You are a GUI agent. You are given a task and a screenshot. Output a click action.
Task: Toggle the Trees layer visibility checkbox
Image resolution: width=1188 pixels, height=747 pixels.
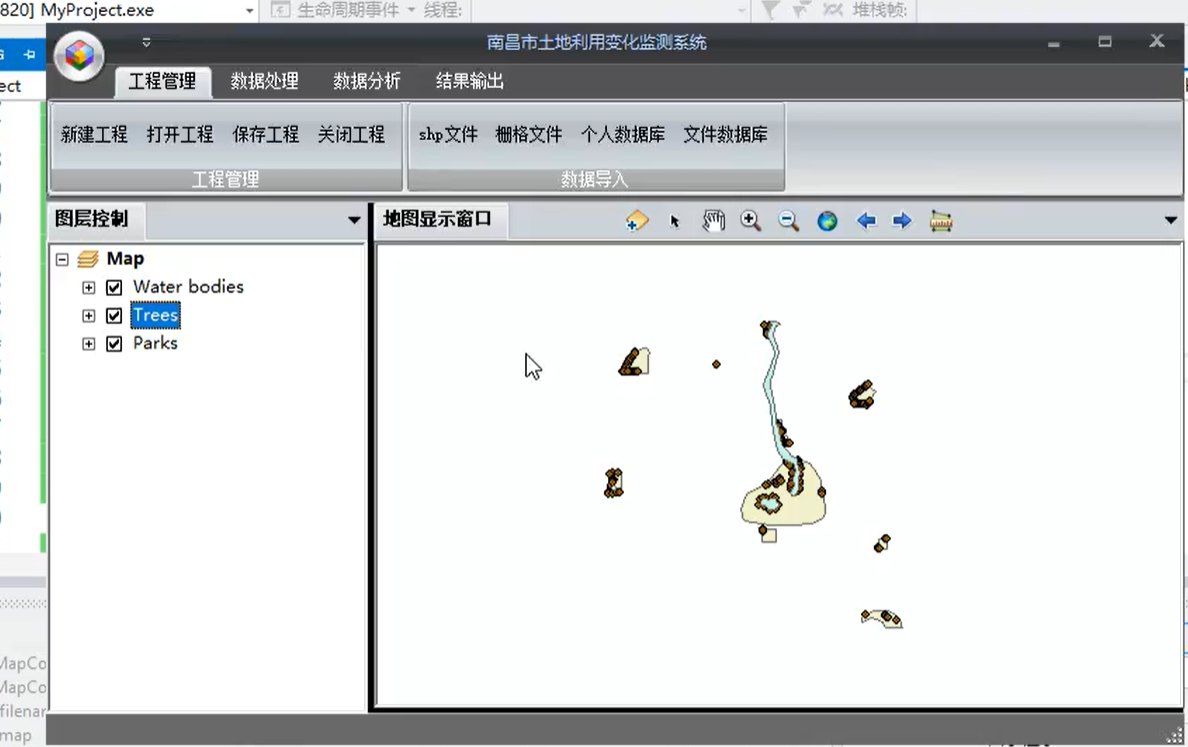(x=114, y=315)
